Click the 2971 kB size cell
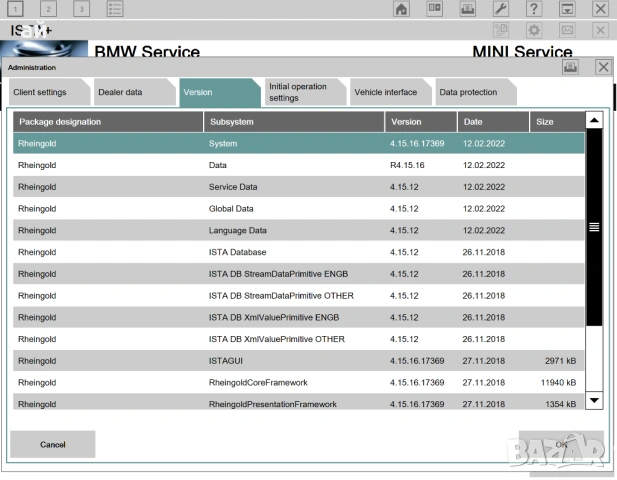 [560, 361]
